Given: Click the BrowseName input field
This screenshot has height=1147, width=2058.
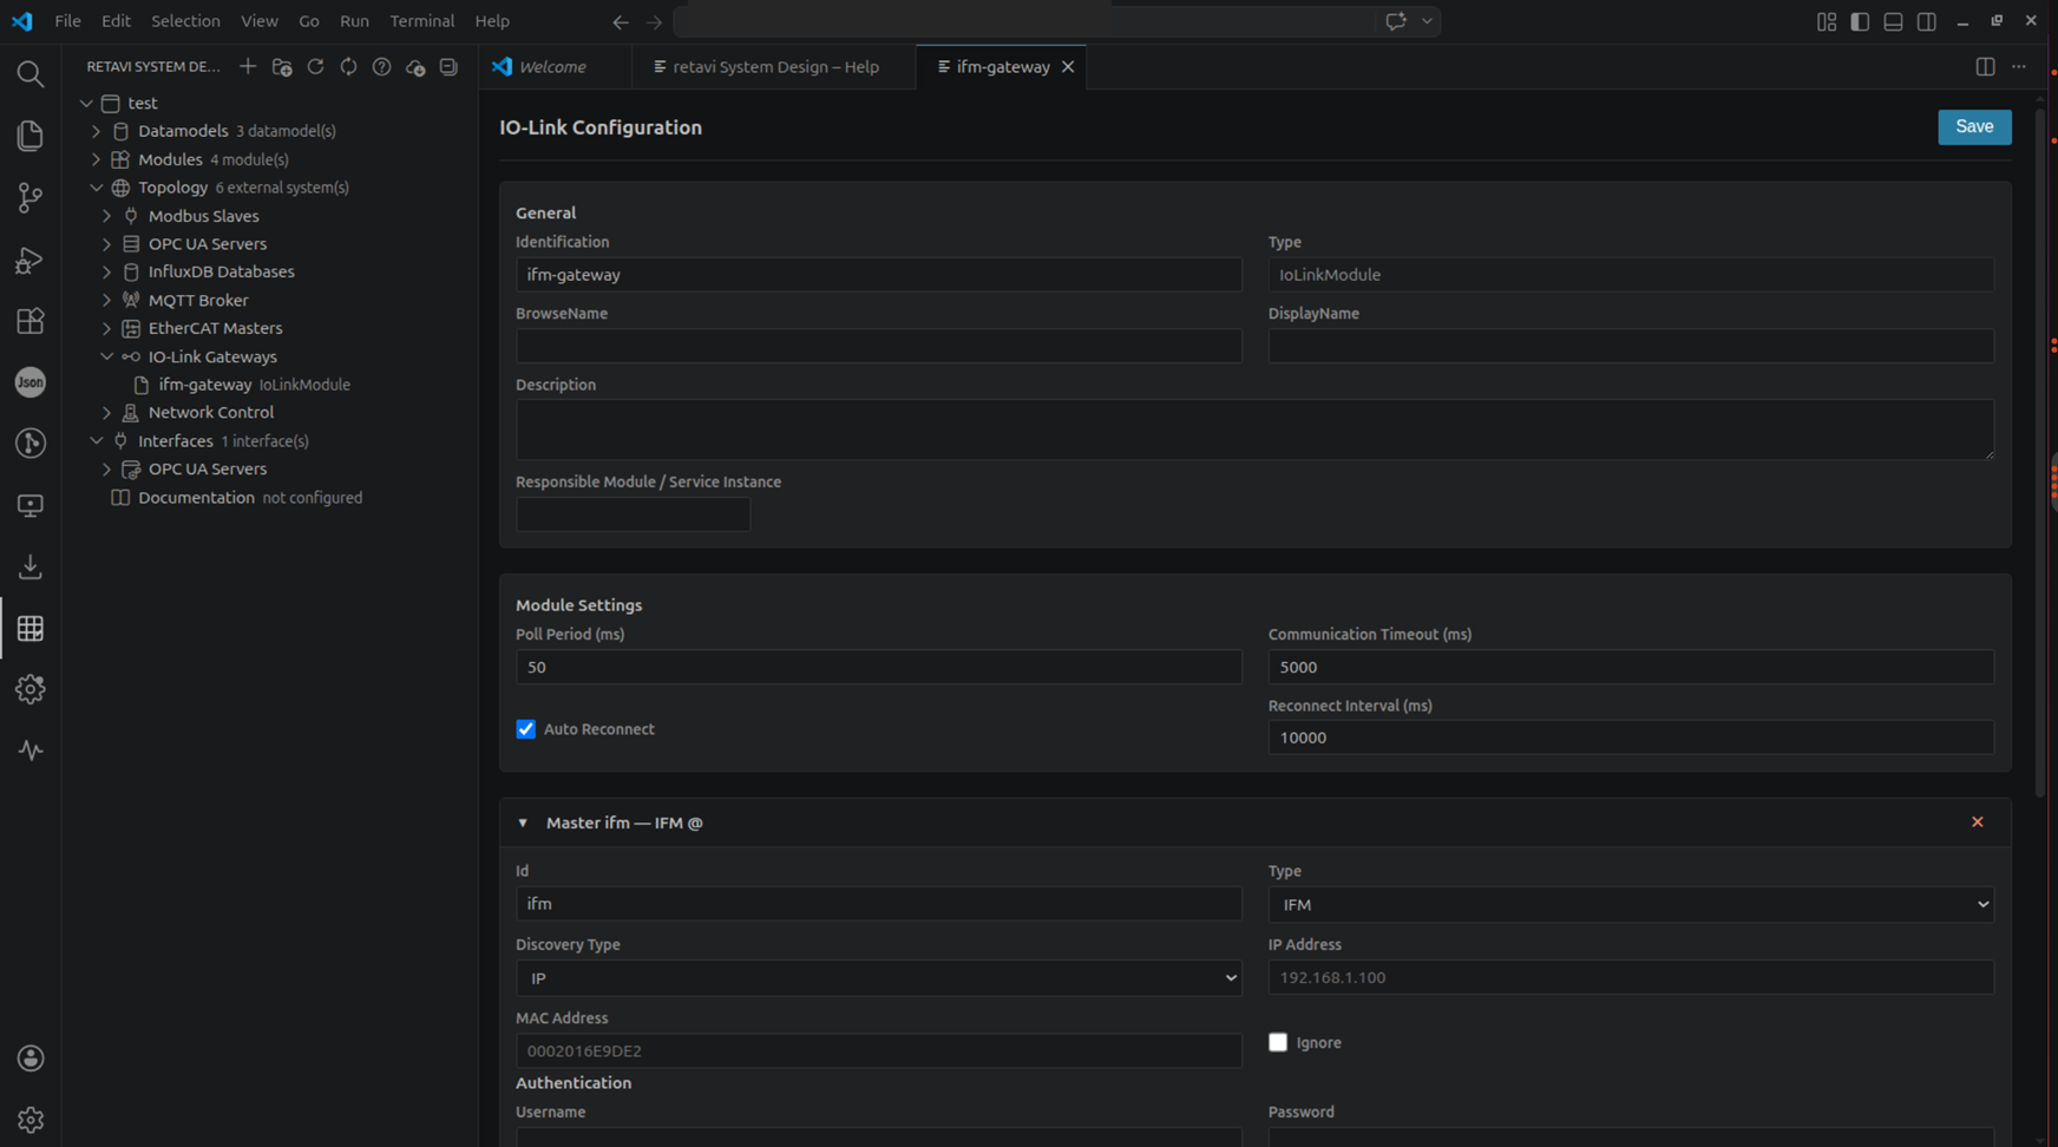Looking at the screenshot, I should coord(878,346).
